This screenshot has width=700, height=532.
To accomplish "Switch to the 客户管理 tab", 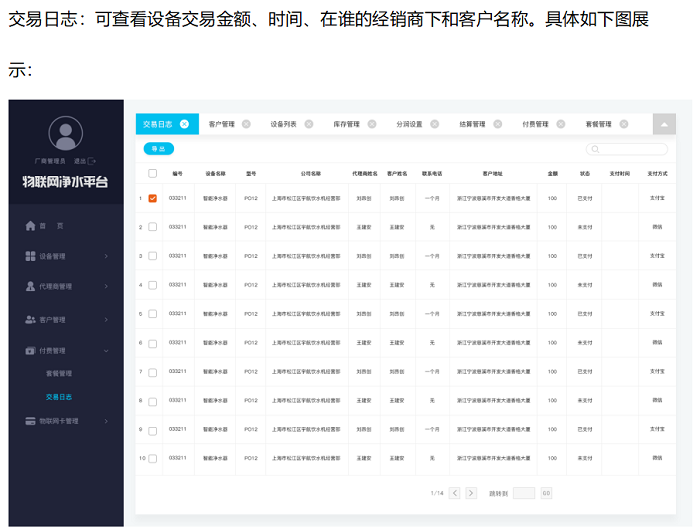I will [x=221, y=124].
